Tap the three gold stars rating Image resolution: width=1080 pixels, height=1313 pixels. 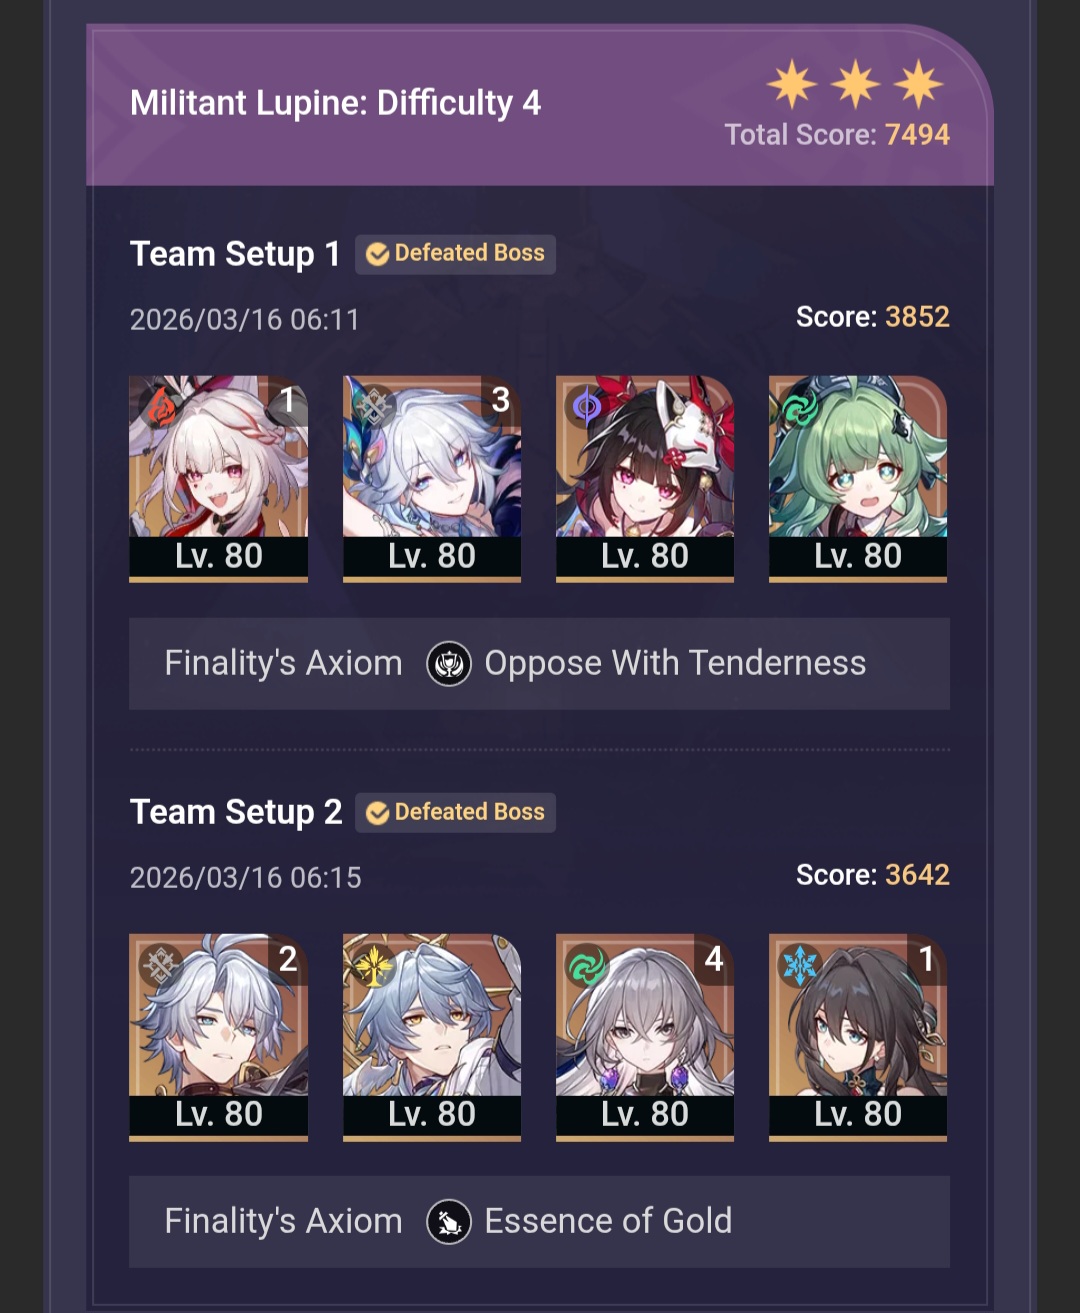point(856,84)
